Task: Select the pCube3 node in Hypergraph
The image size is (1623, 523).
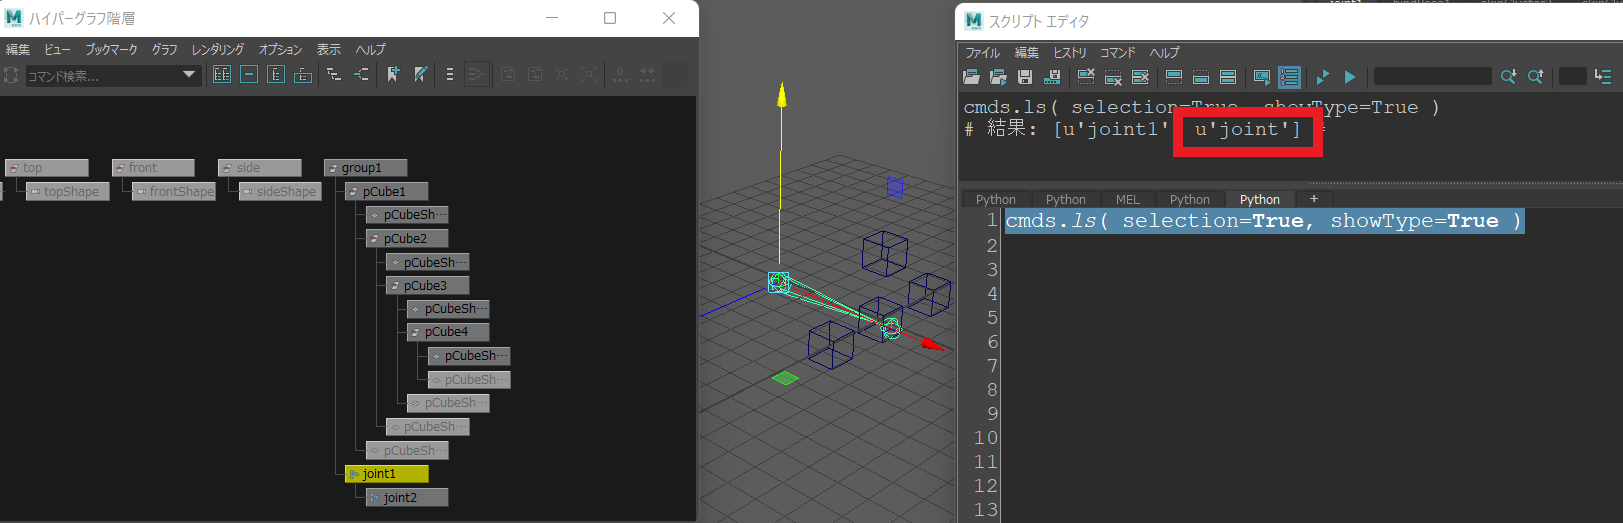Action: [x=427, y=286]
